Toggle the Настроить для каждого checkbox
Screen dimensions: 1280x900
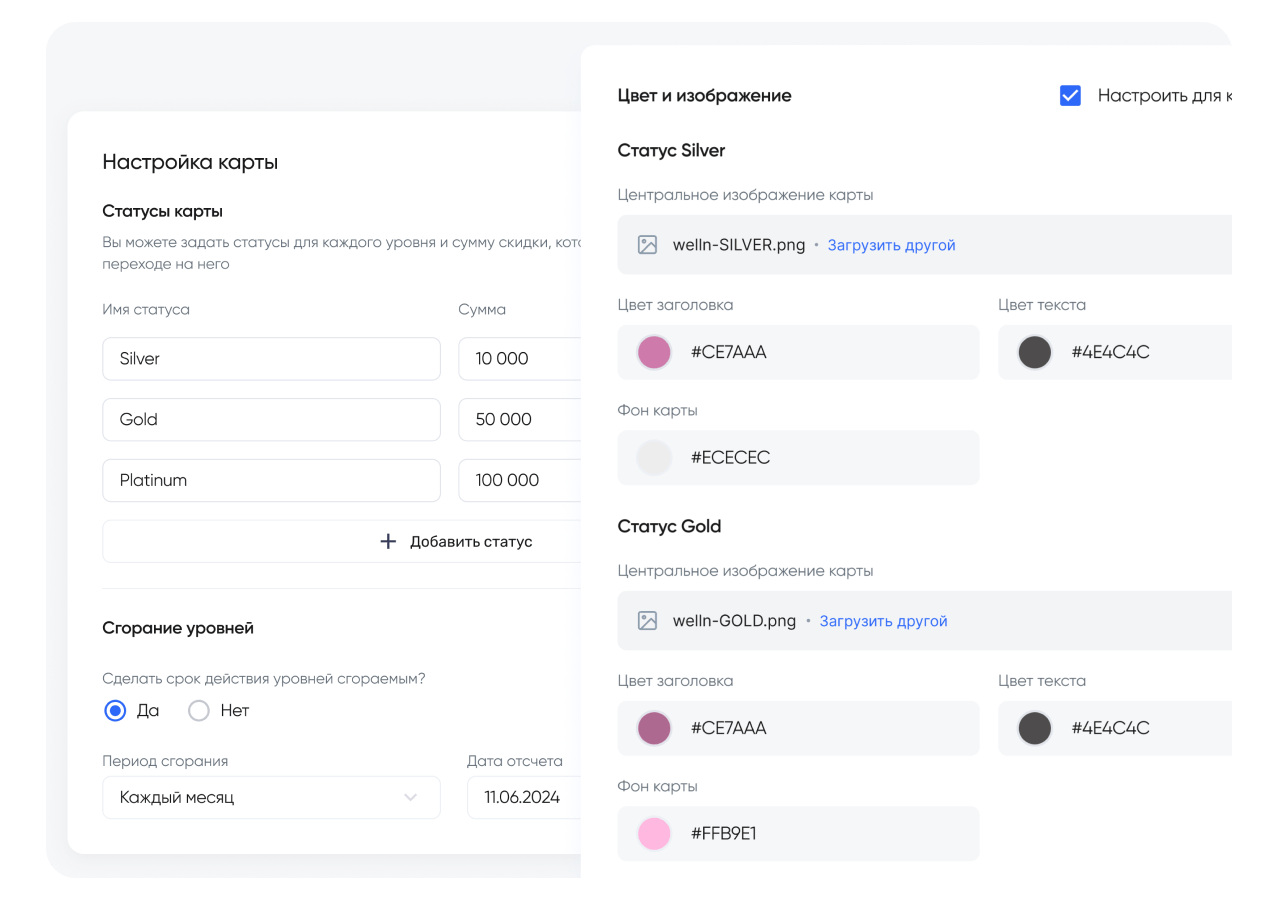[x=1070, y=96]
